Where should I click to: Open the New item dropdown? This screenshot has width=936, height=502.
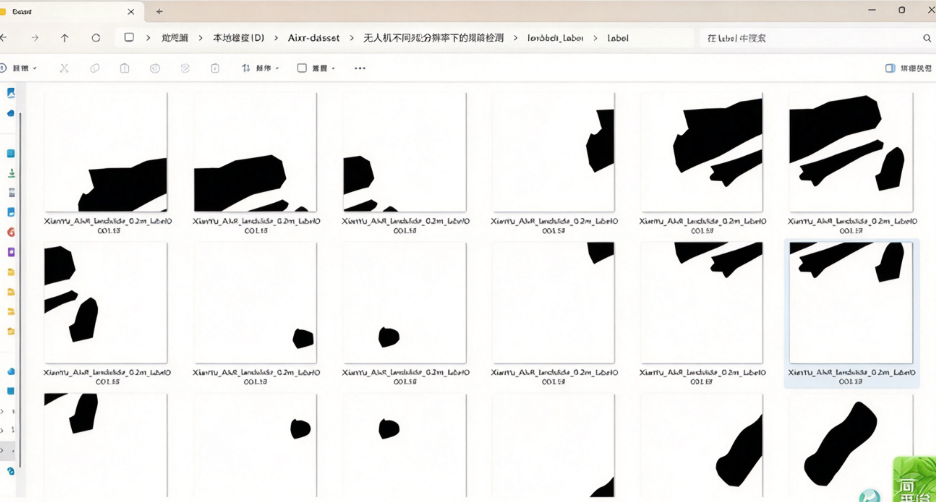pyautogui.click(x=18, y=68)
